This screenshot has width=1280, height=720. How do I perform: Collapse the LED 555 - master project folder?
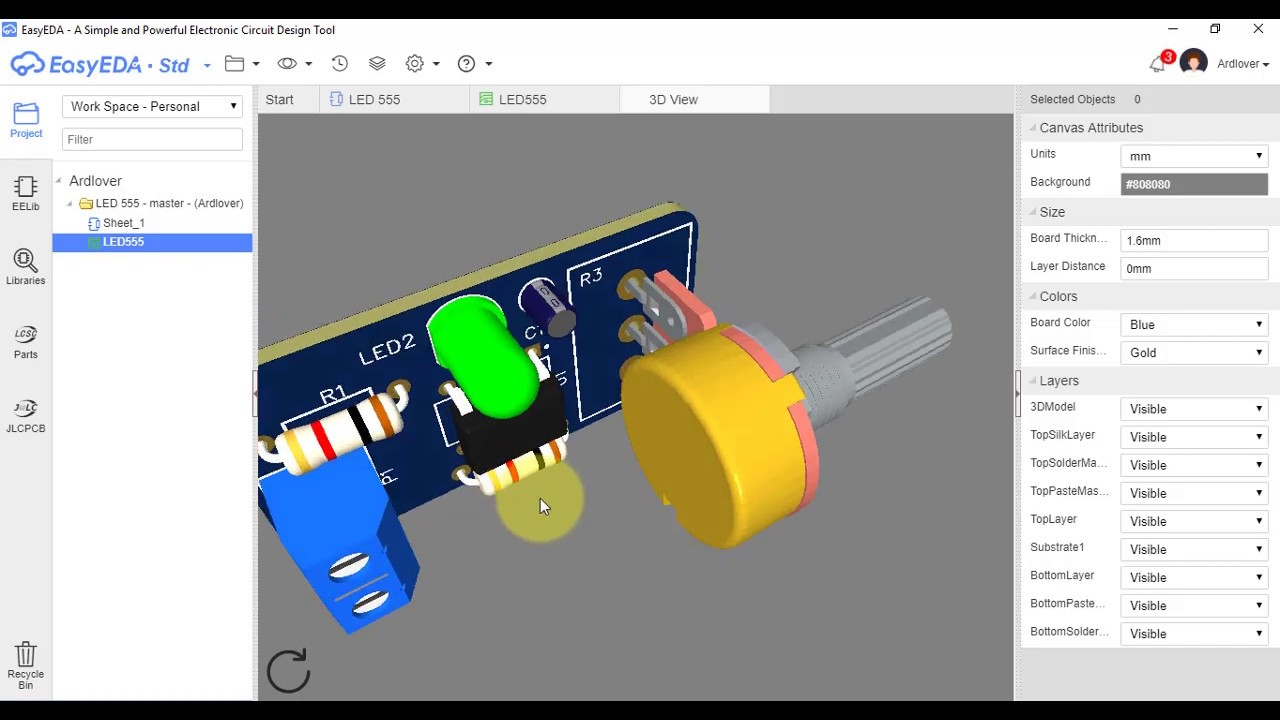pyautogui.click(x=70, y=204)
